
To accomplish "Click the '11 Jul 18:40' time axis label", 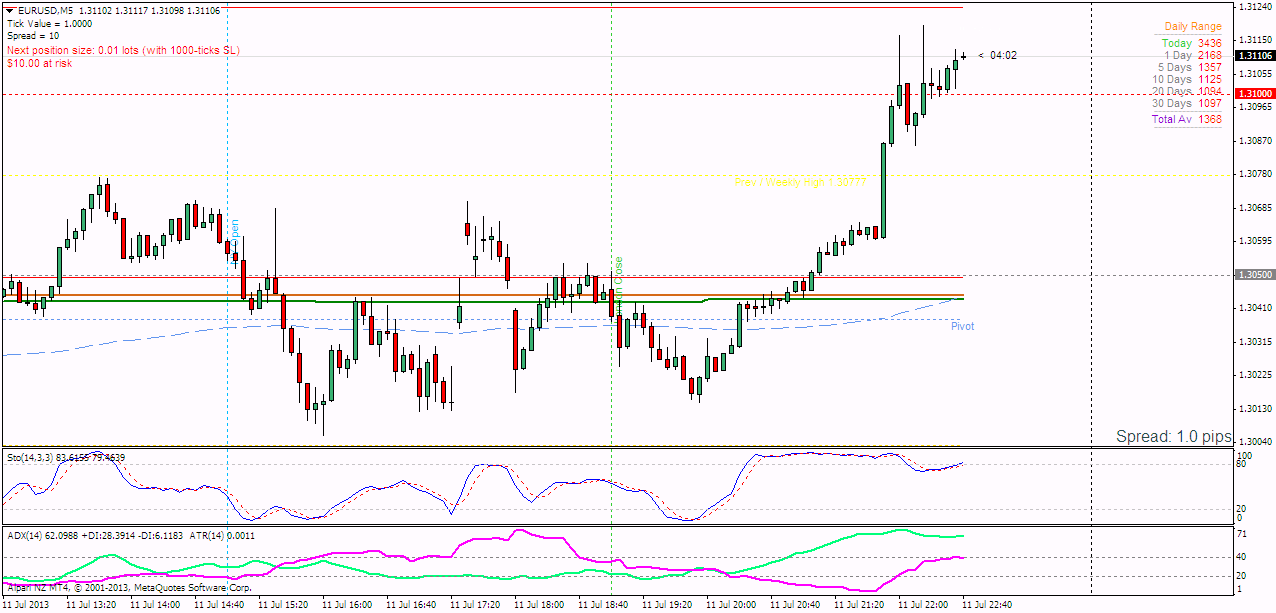I will coord(602,605).
